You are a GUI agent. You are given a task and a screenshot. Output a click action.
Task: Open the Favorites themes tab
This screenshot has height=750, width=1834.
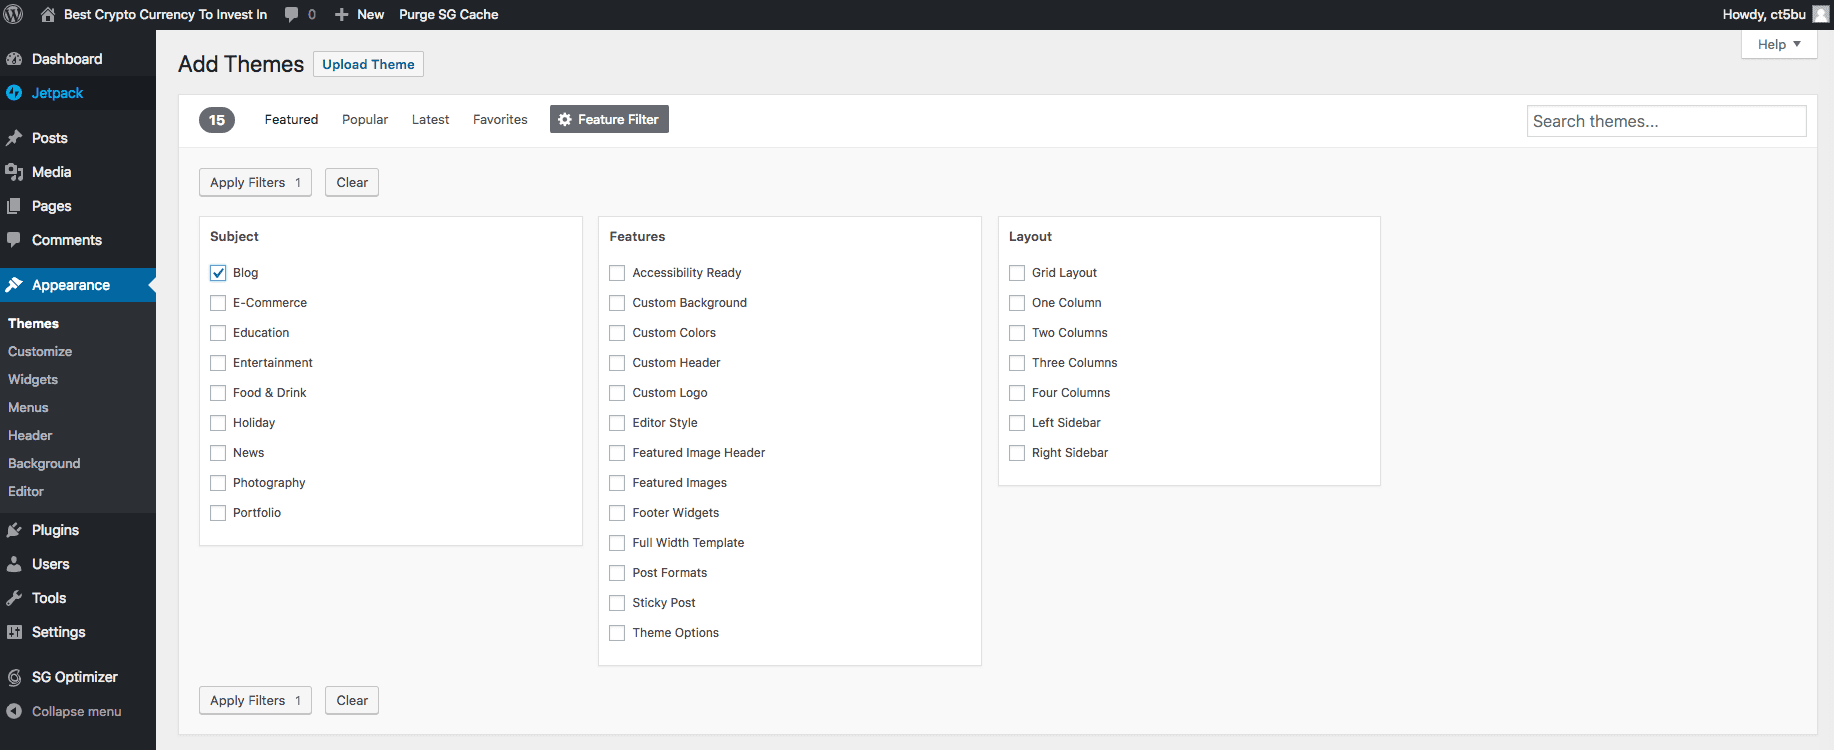click(500, 119)
